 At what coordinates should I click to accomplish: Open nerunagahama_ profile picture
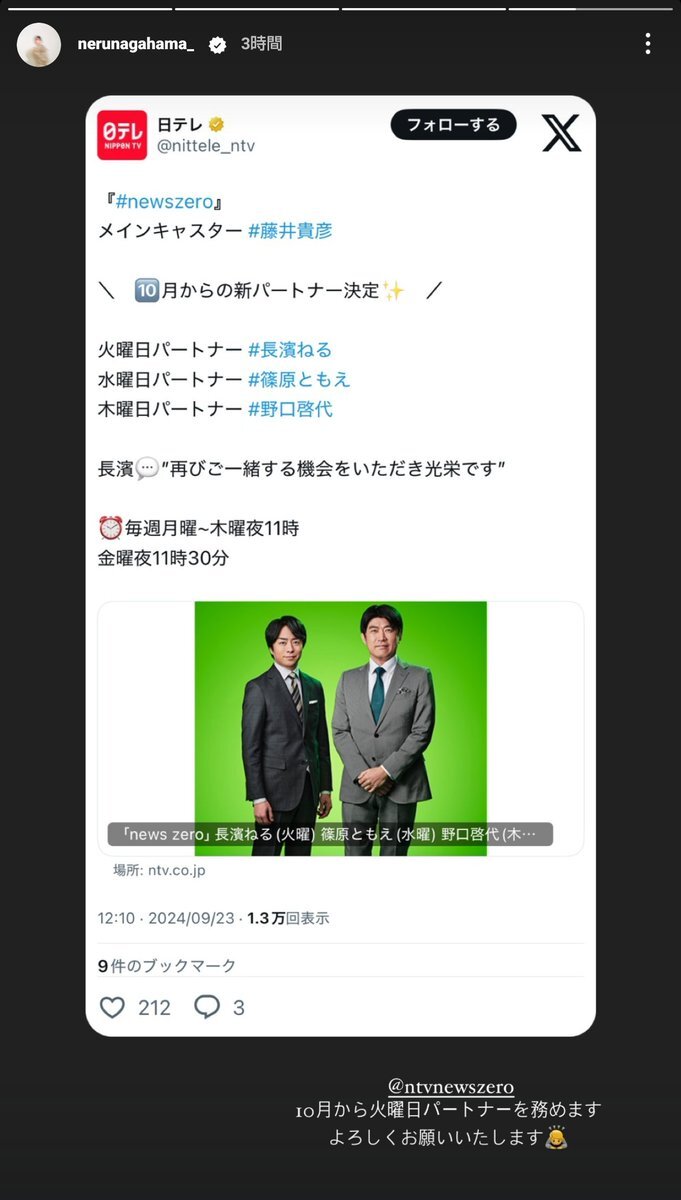click(39, 45)
